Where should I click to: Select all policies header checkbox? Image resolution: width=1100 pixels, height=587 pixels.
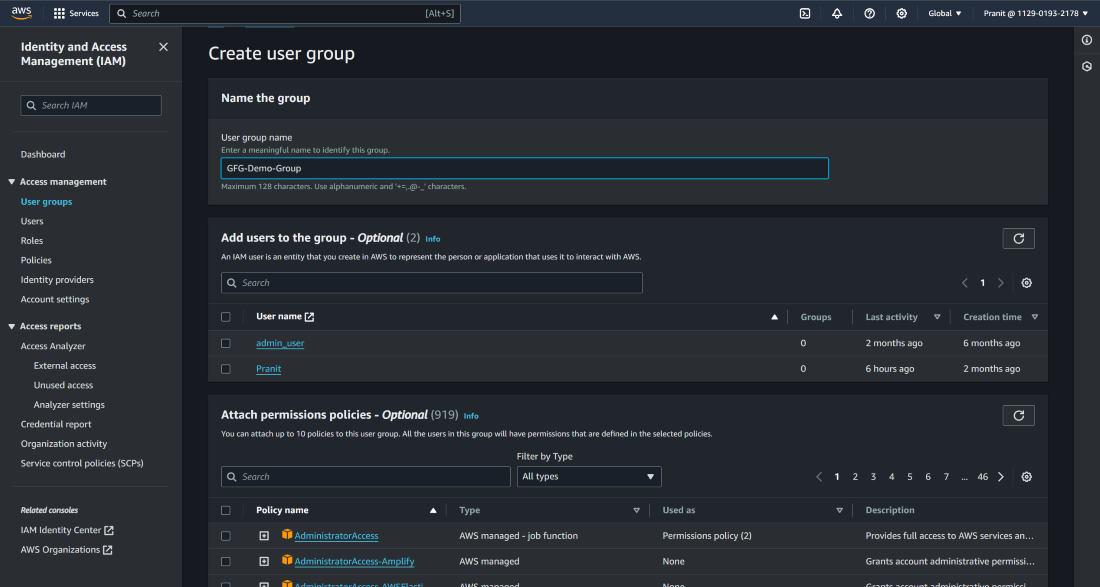225,511
